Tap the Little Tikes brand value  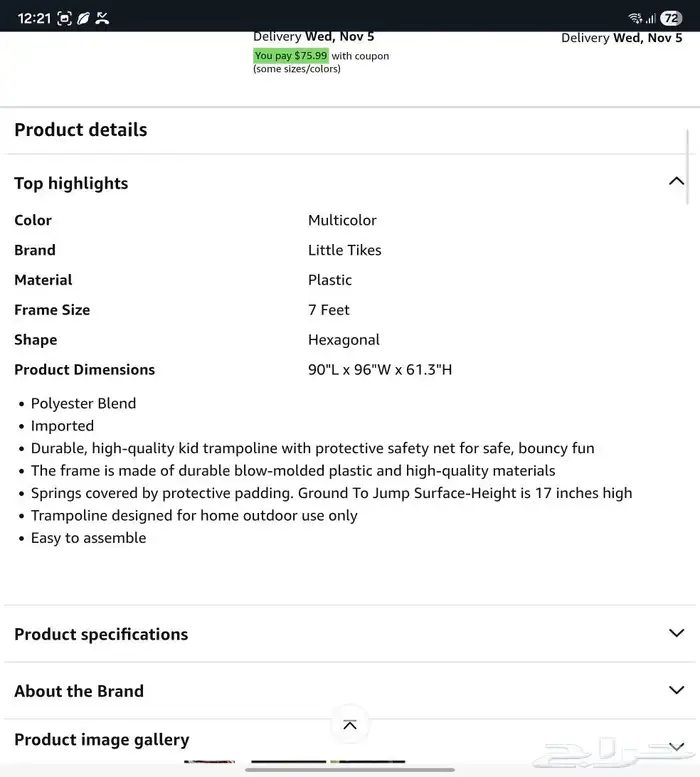point(344,250)
